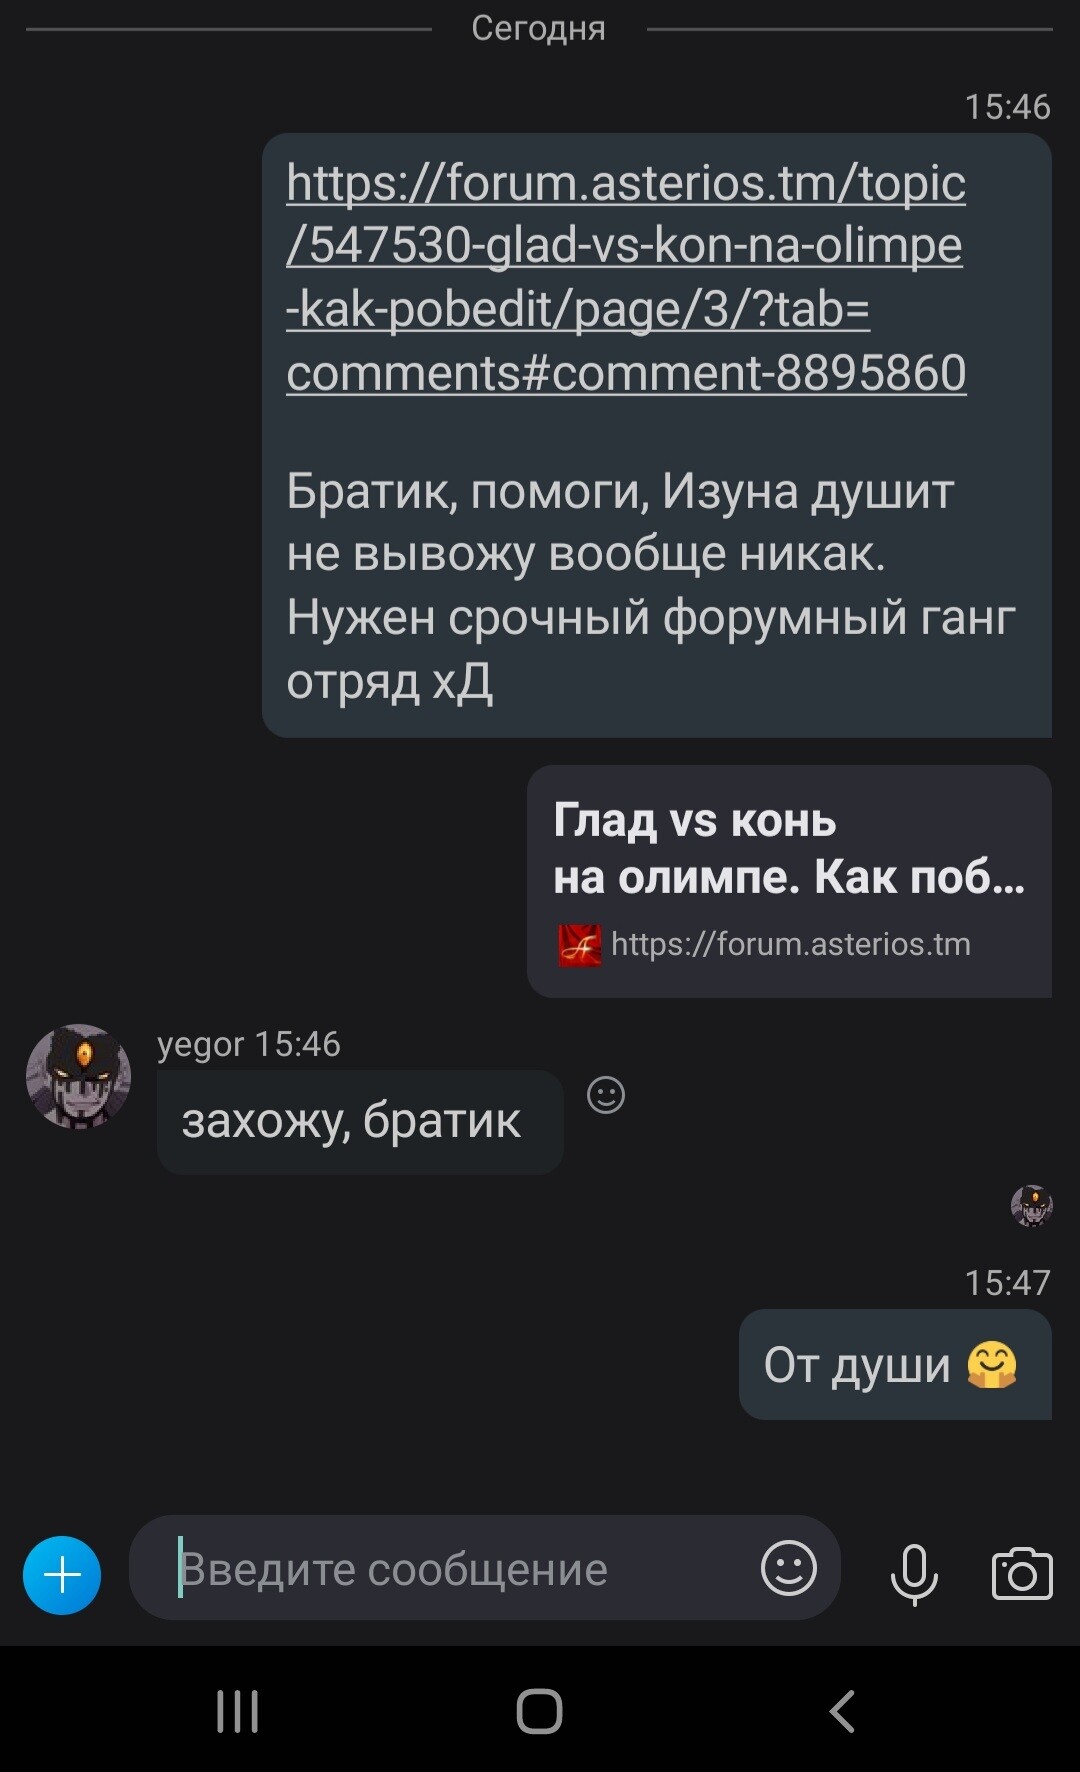Open the "Глад vs конь" preview card
This screenshot has width=1080, height=1772.
click(789, 881)
